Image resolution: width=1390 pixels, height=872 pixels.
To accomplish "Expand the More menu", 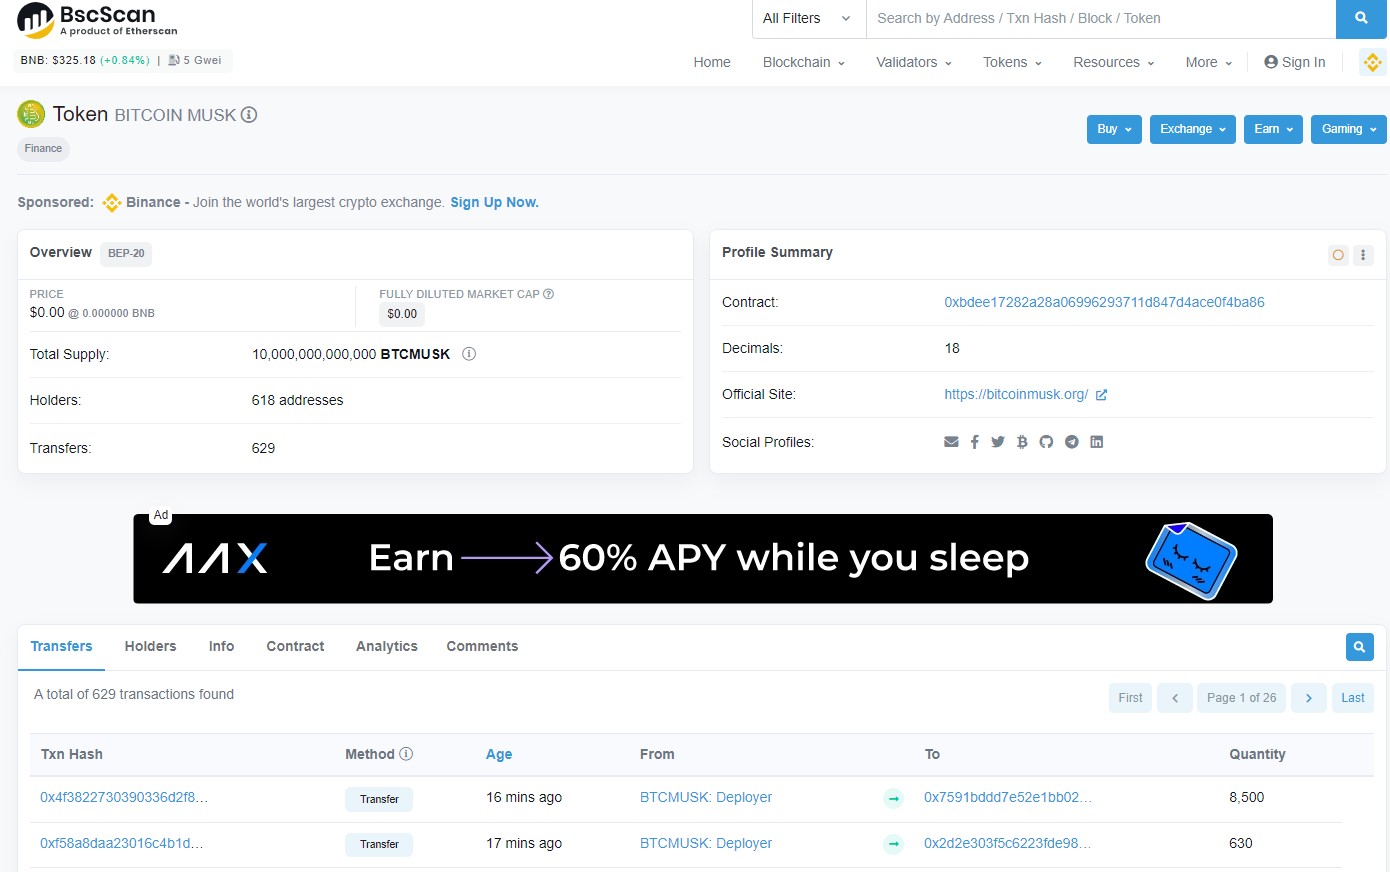I will tap(1209, 62).
